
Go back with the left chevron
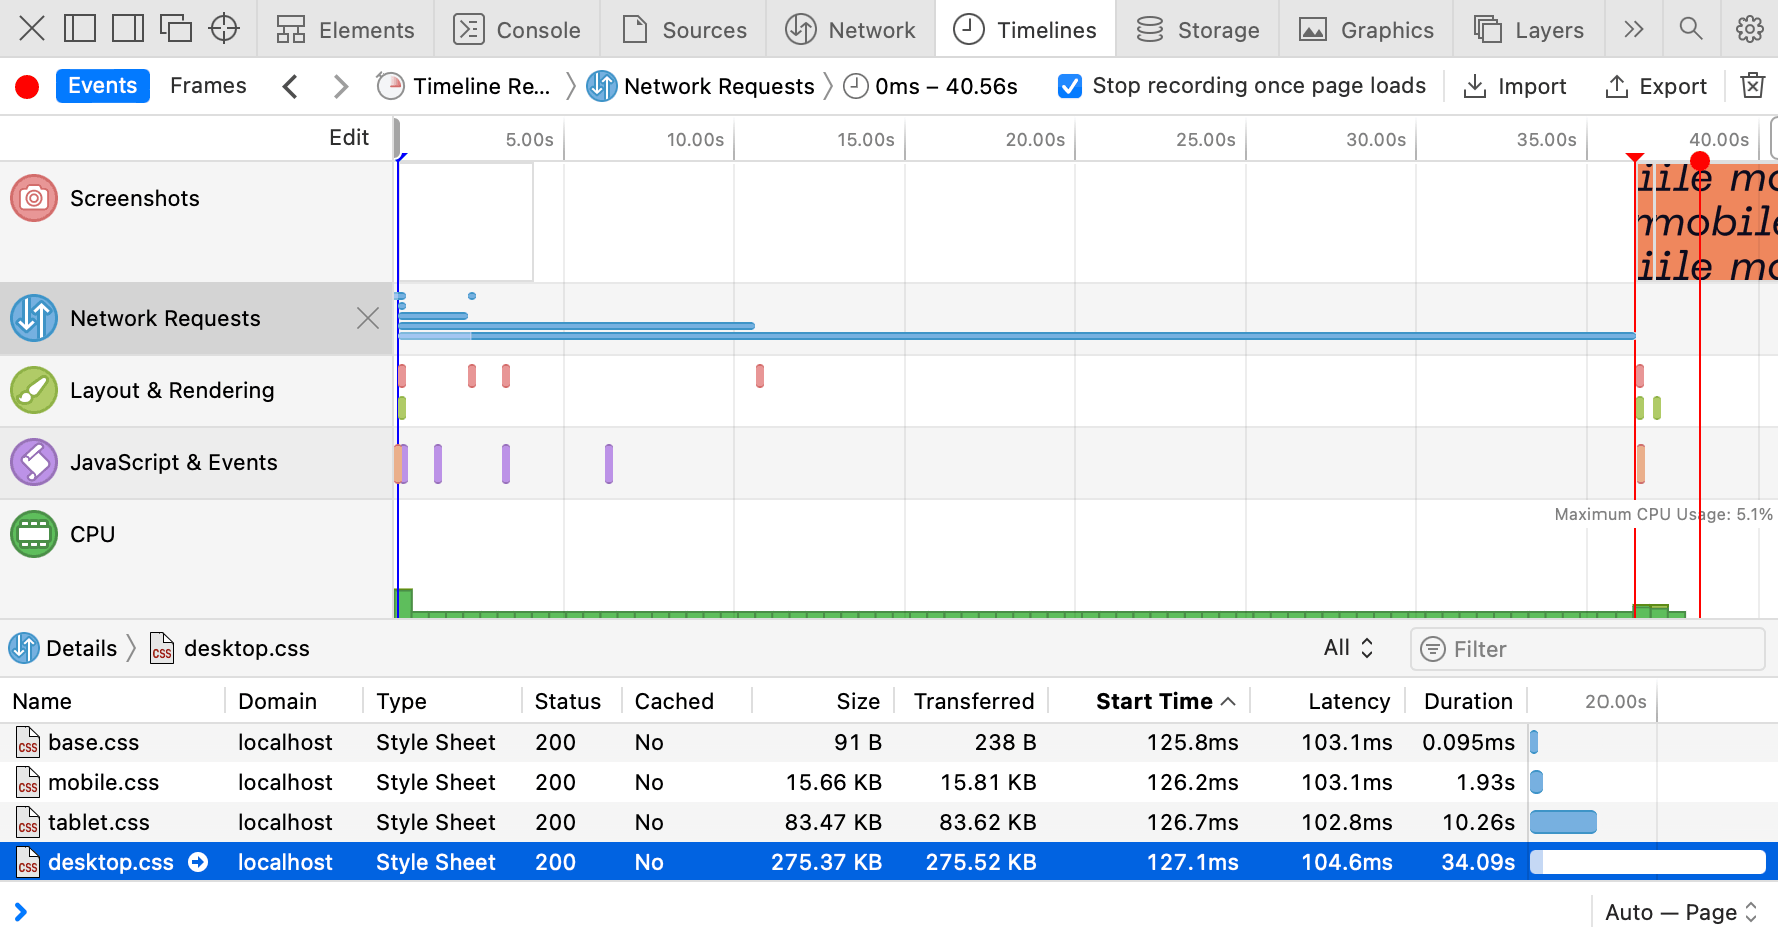click(290, 87)
